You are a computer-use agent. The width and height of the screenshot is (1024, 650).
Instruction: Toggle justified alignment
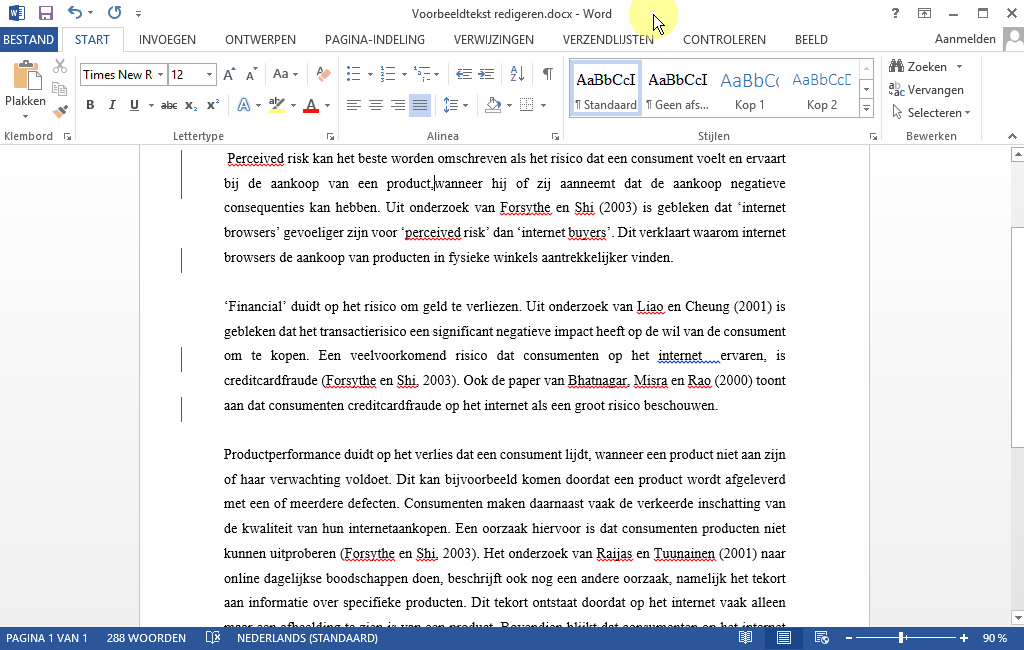tap(420, 105)
